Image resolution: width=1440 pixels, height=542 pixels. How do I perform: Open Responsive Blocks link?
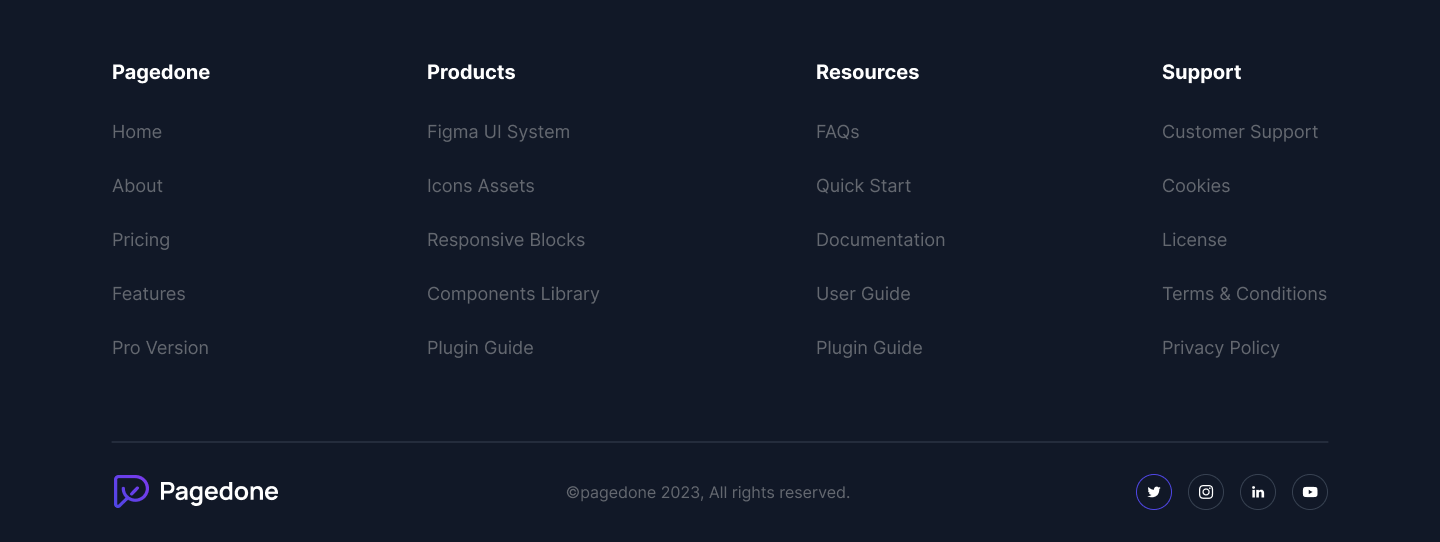click(506, 240)
